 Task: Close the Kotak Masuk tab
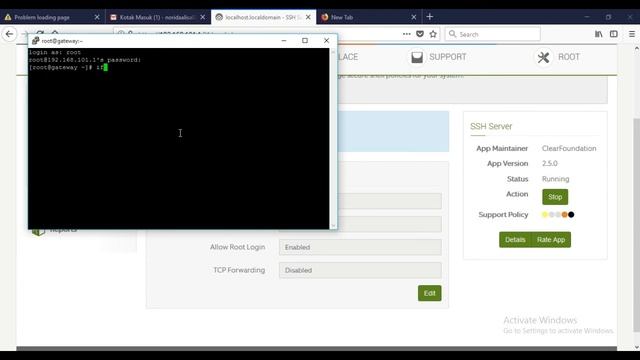[202, 17]
